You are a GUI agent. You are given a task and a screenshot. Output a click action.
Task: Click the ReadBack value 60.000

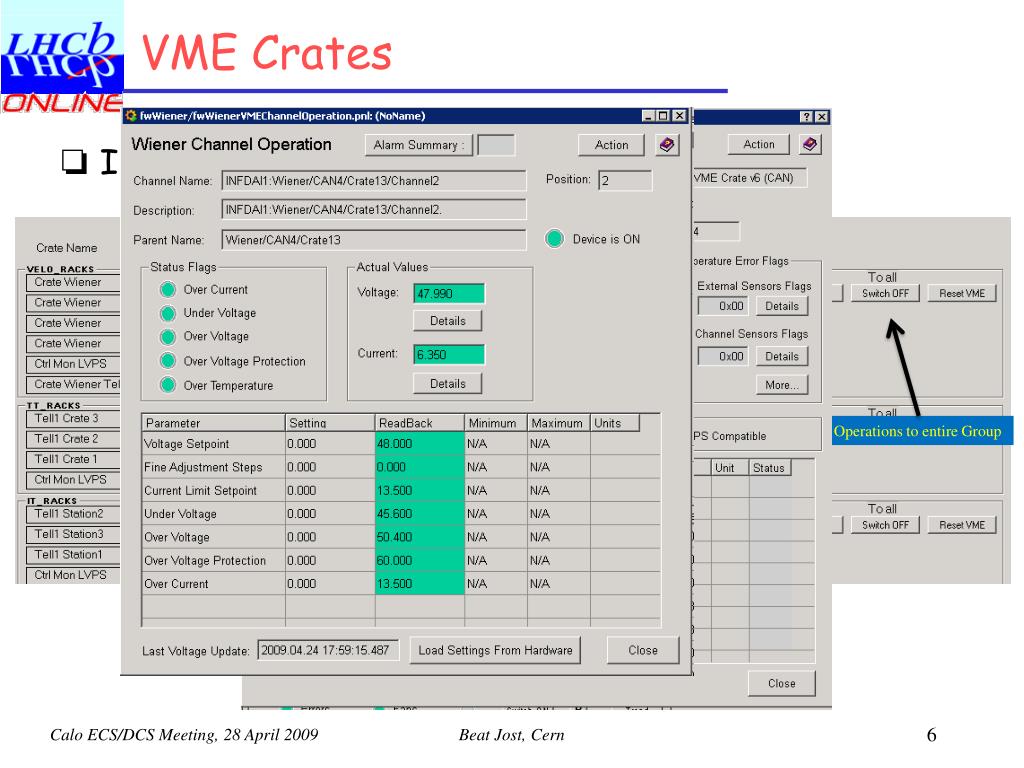point(419,561)
